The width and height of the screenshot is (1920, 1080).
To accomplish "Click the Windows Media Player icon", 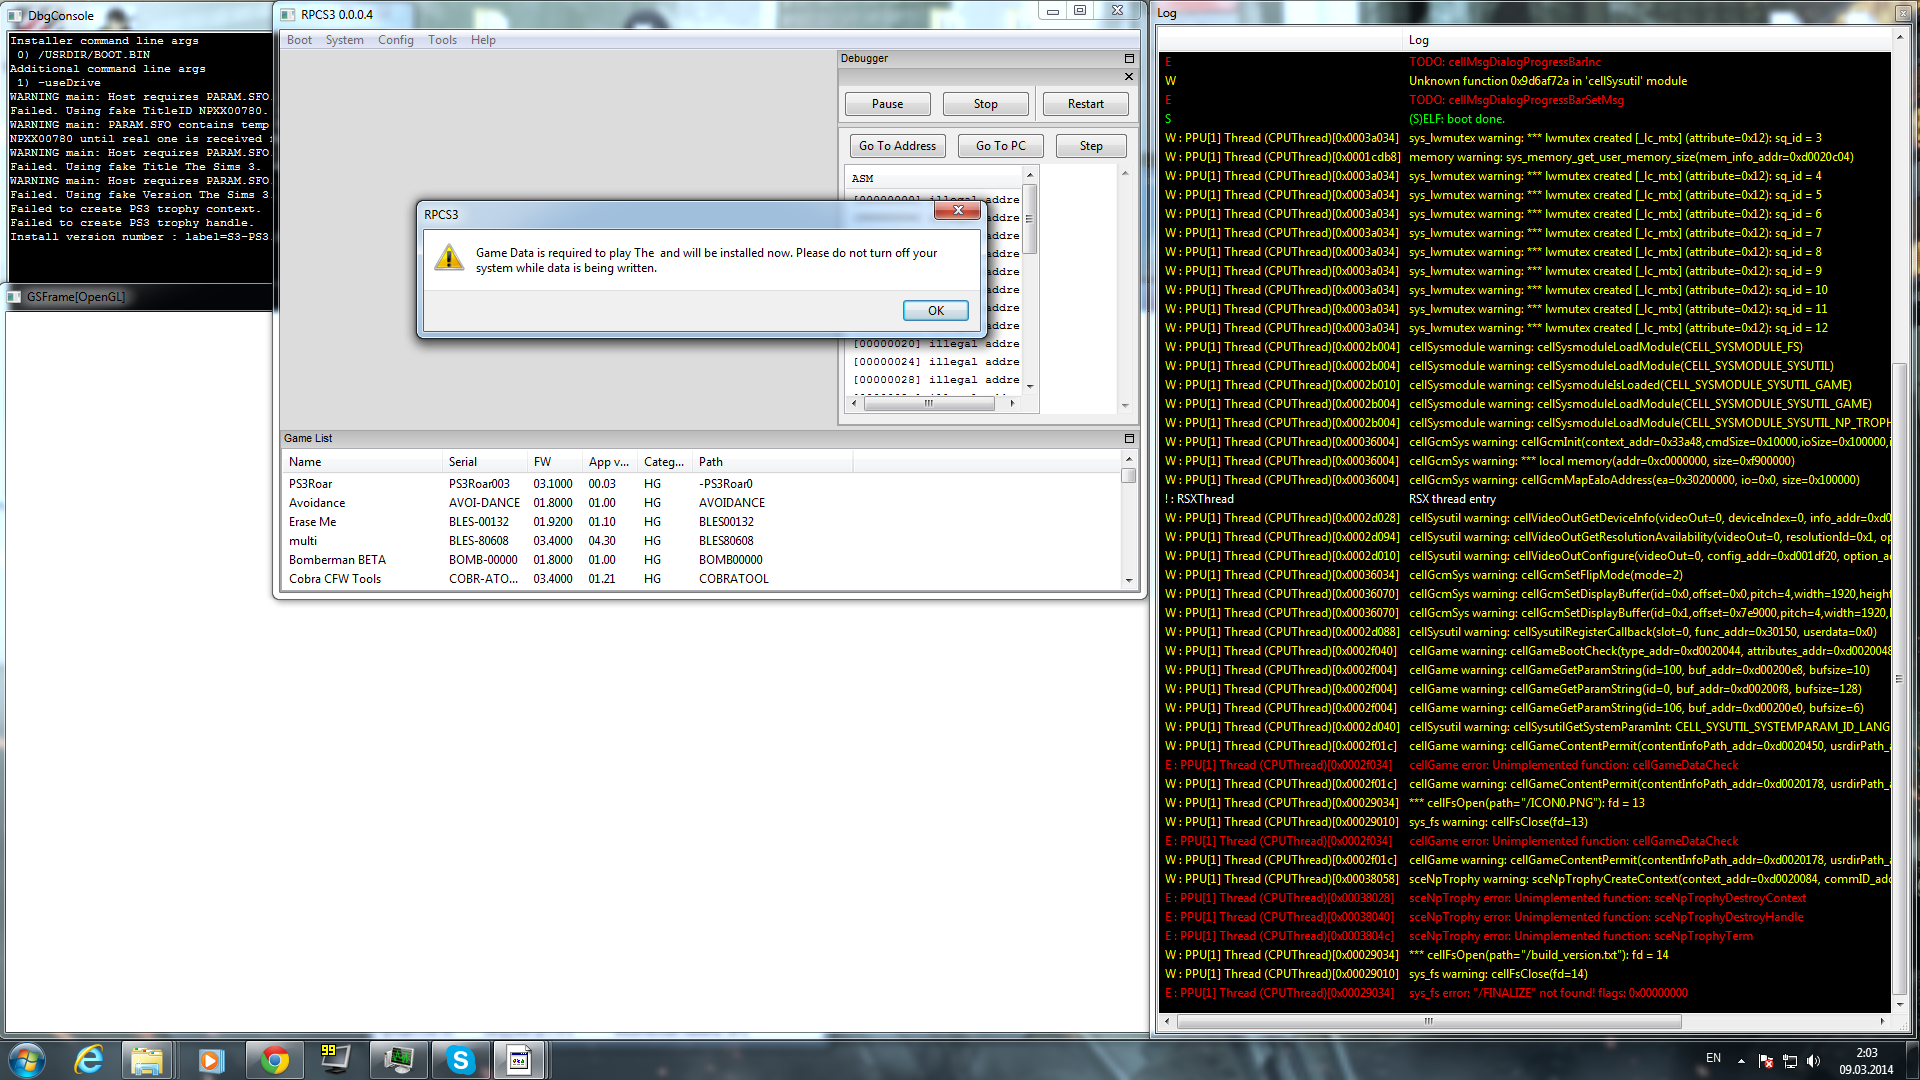I will pos(210,1060).
